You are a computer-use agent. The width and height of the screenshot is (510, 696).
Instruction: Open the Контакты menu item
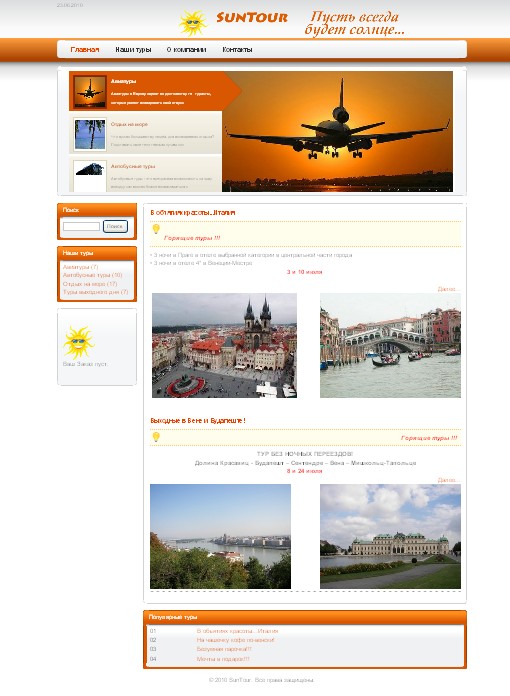(x=237, y=50)
